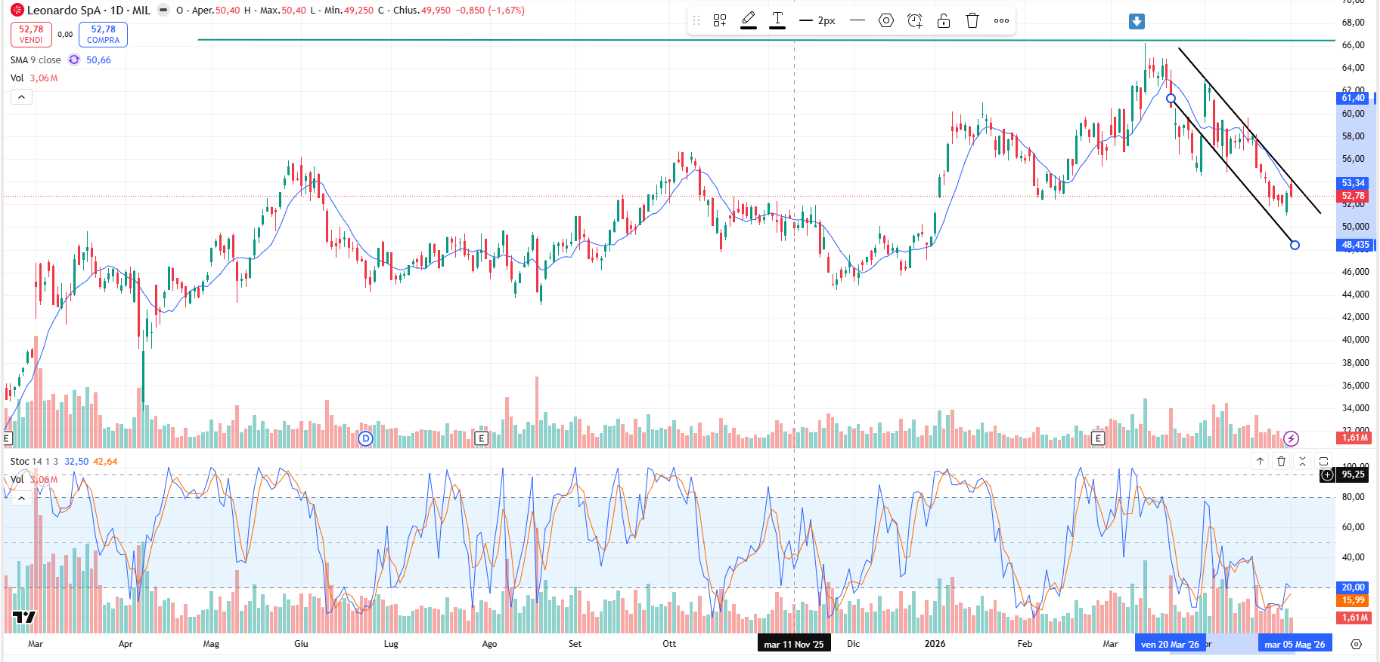Screen dimensions: 1380x662
Task: Click the 53,34 price label on scale
Action: tap(1353, 183)
